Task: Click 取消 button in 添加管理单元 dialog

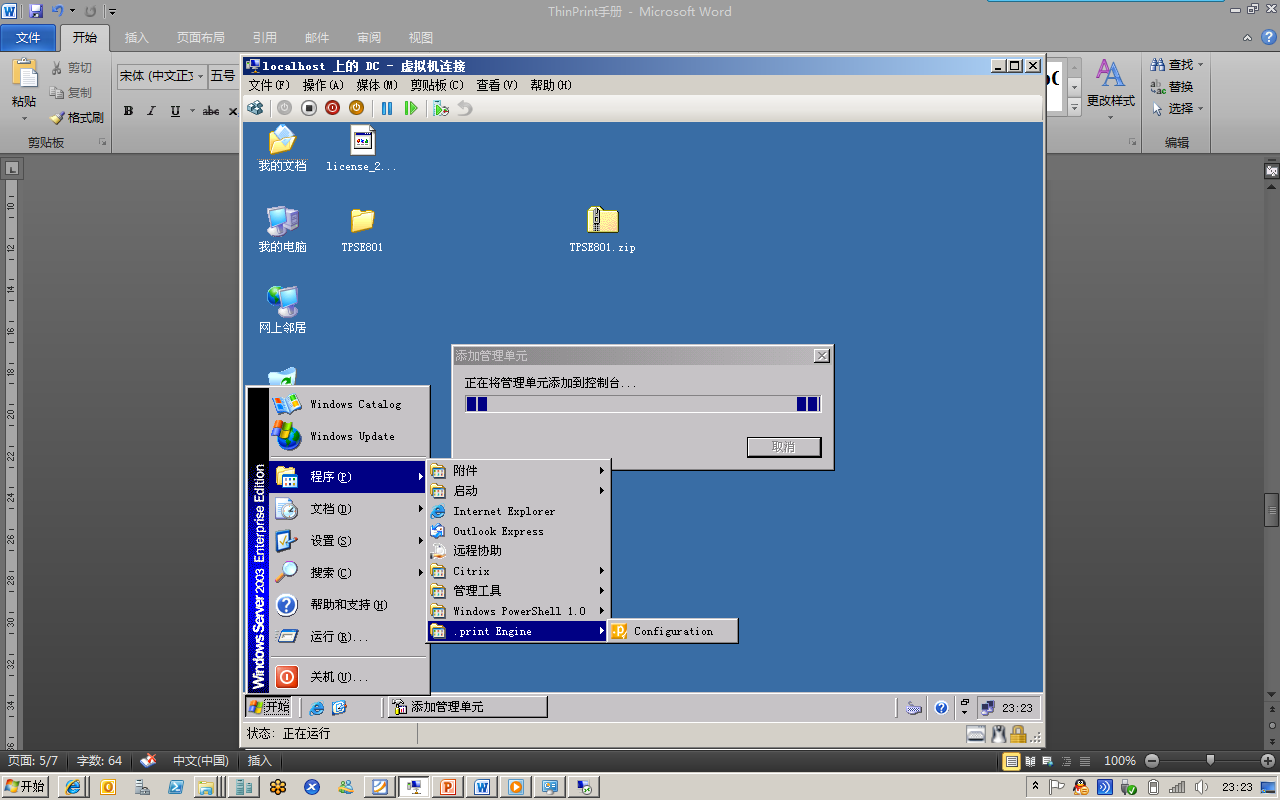Action: click(784, 447)
